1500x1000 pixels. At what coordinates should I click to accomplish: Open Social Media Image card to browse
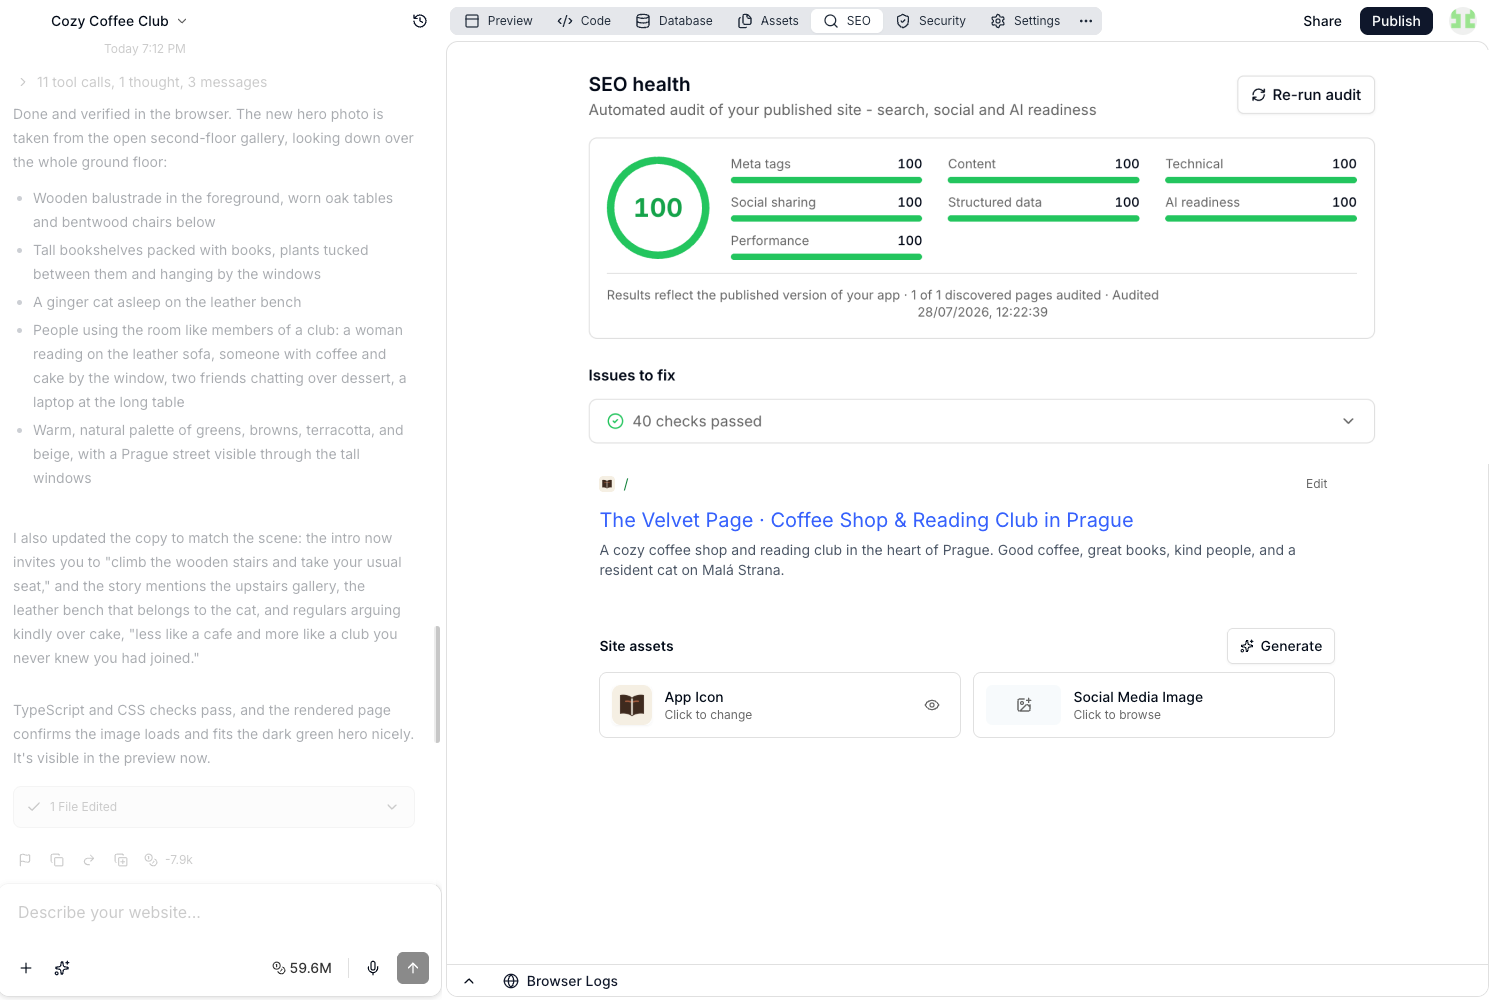(x=1154, y=705)
